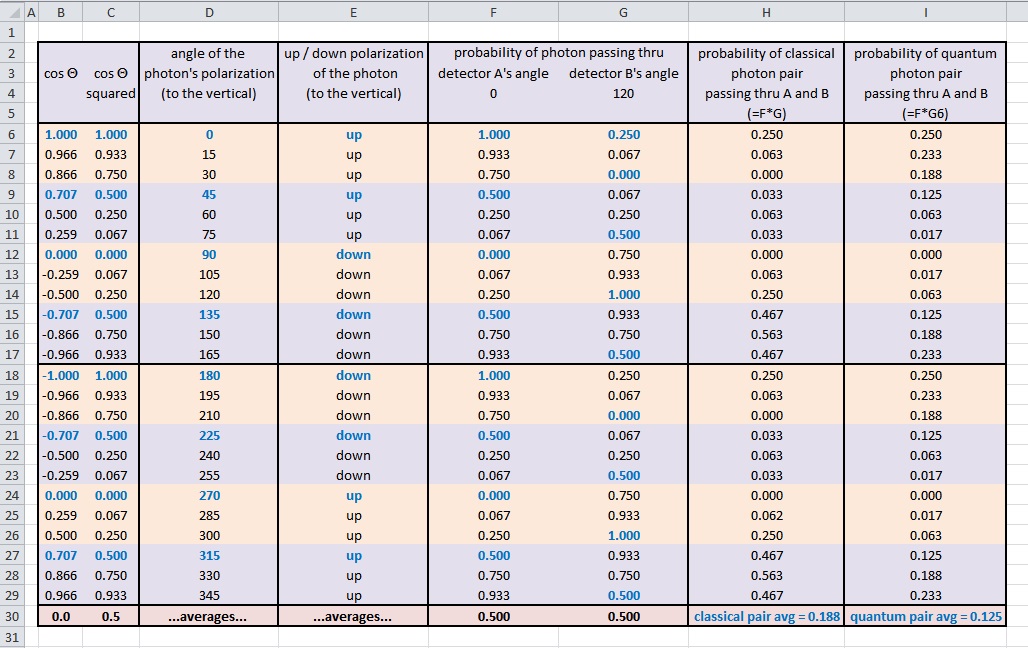Viewport: 1028px width, 648px height.
Task: Click the cell with polarization angle 45
Action: [x=209, y=195]
